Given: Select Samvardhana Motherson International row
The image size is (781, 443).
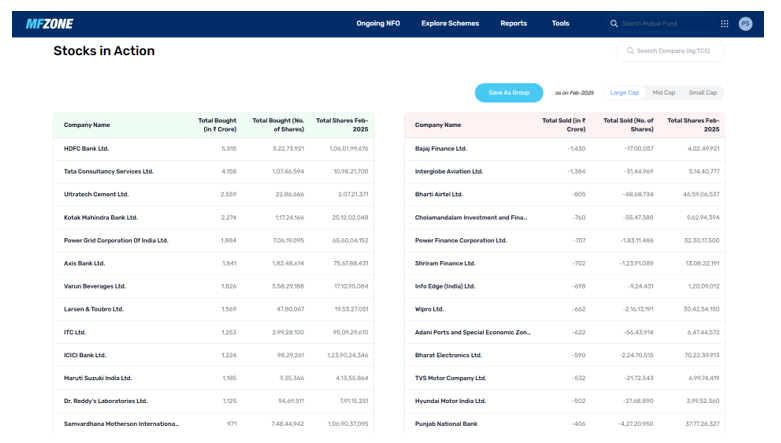Looking at the screenshot, I should pyautogui.click(x=213, y=424).
